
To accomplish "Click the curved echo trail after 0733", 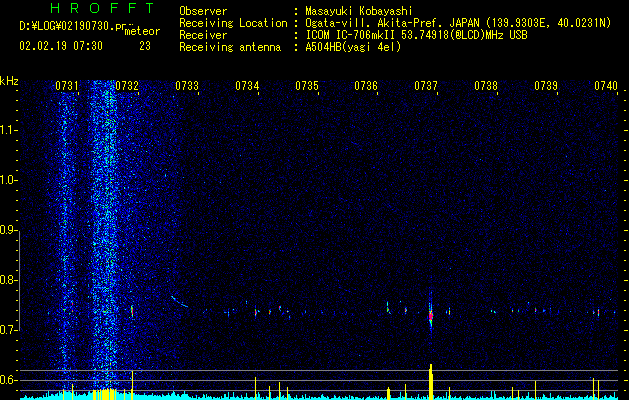I will [x=179, y=301].
